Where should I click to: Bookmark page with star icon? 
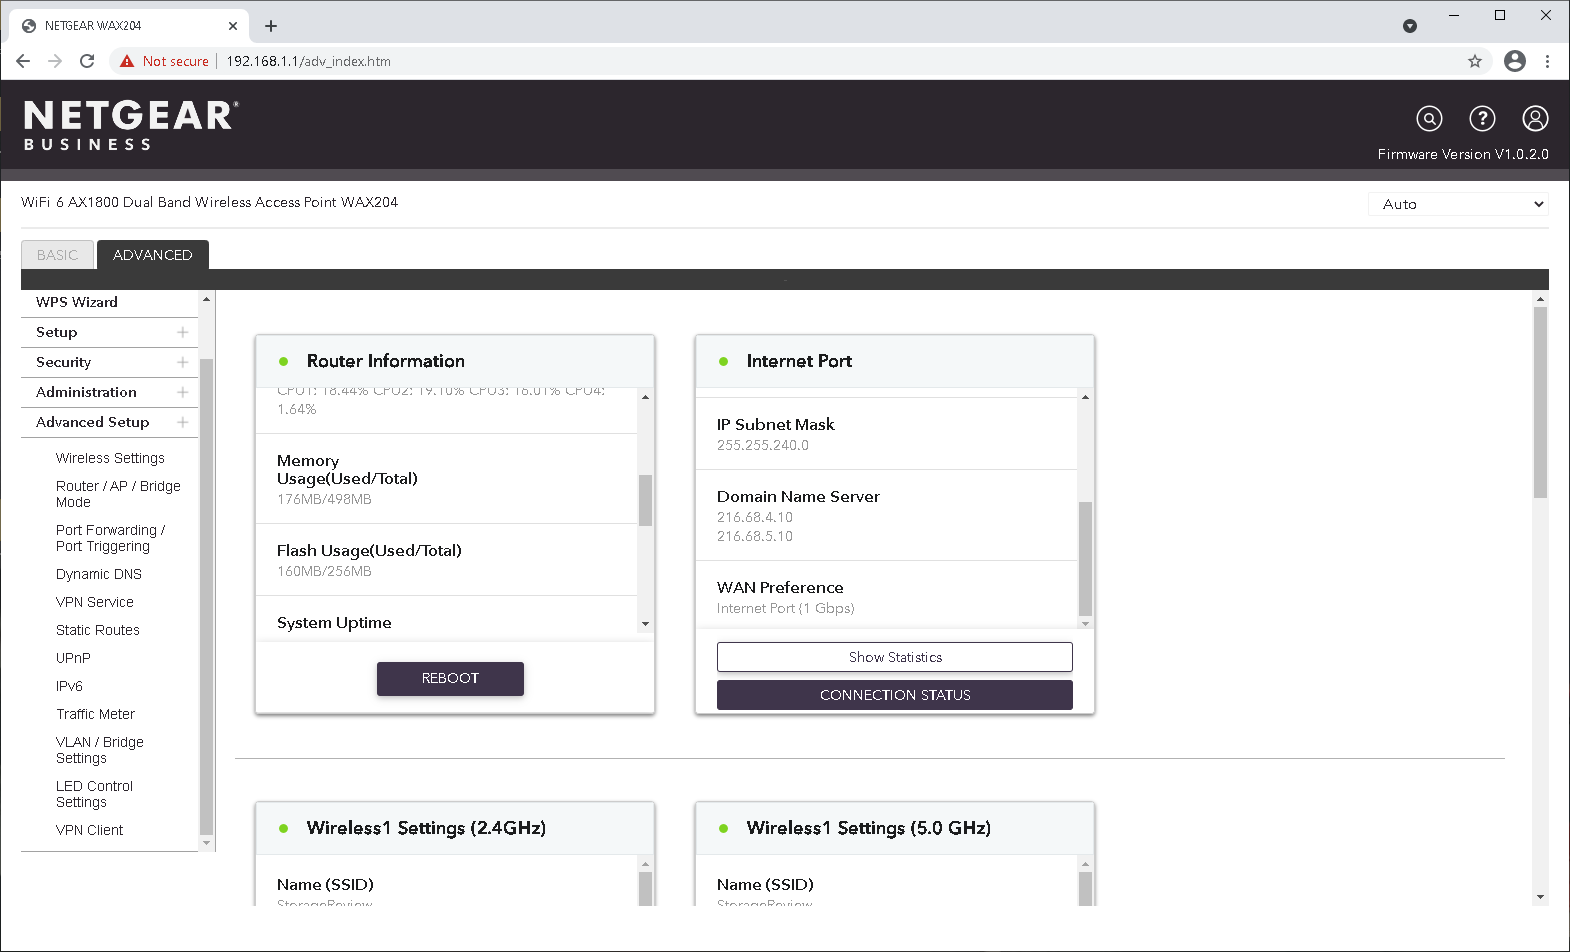point(1475,61)
